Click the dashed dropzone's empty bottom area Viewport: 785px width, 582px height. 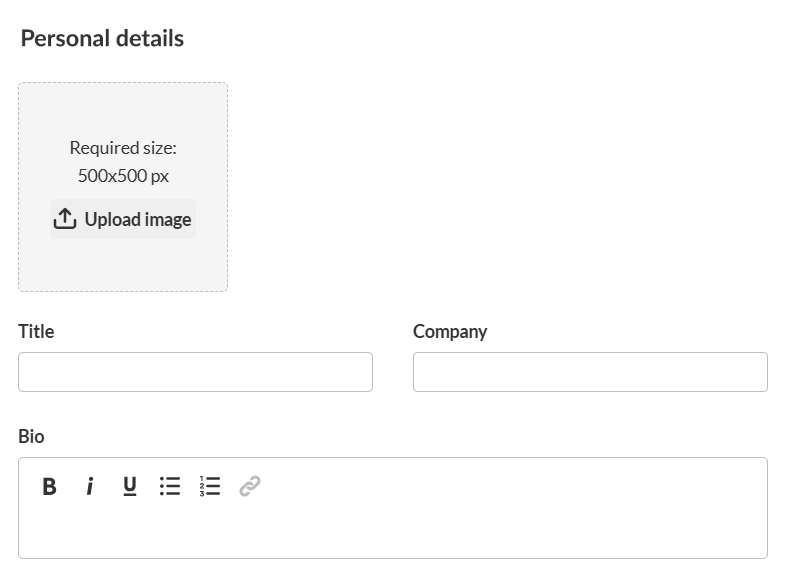[123, 266]
